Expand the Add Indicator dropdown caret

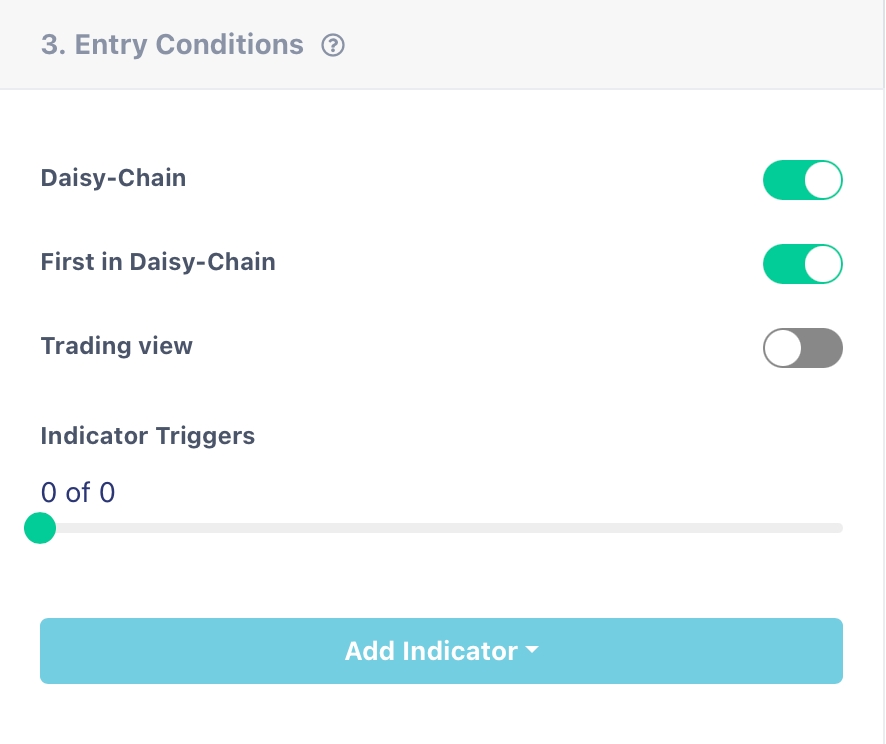coord(531,651)
